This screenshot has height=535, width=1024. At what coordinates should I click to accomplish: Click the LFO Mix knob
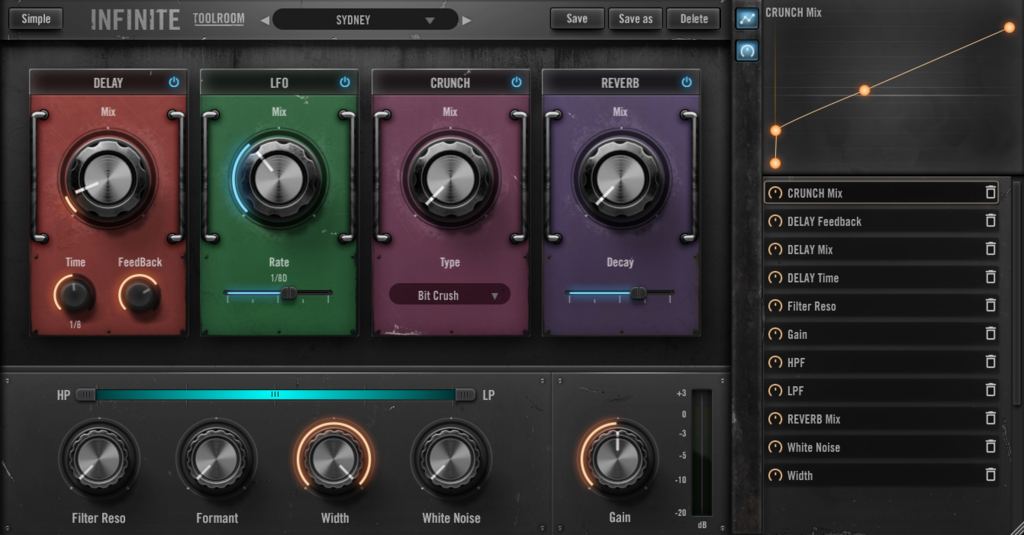(280, 178)
